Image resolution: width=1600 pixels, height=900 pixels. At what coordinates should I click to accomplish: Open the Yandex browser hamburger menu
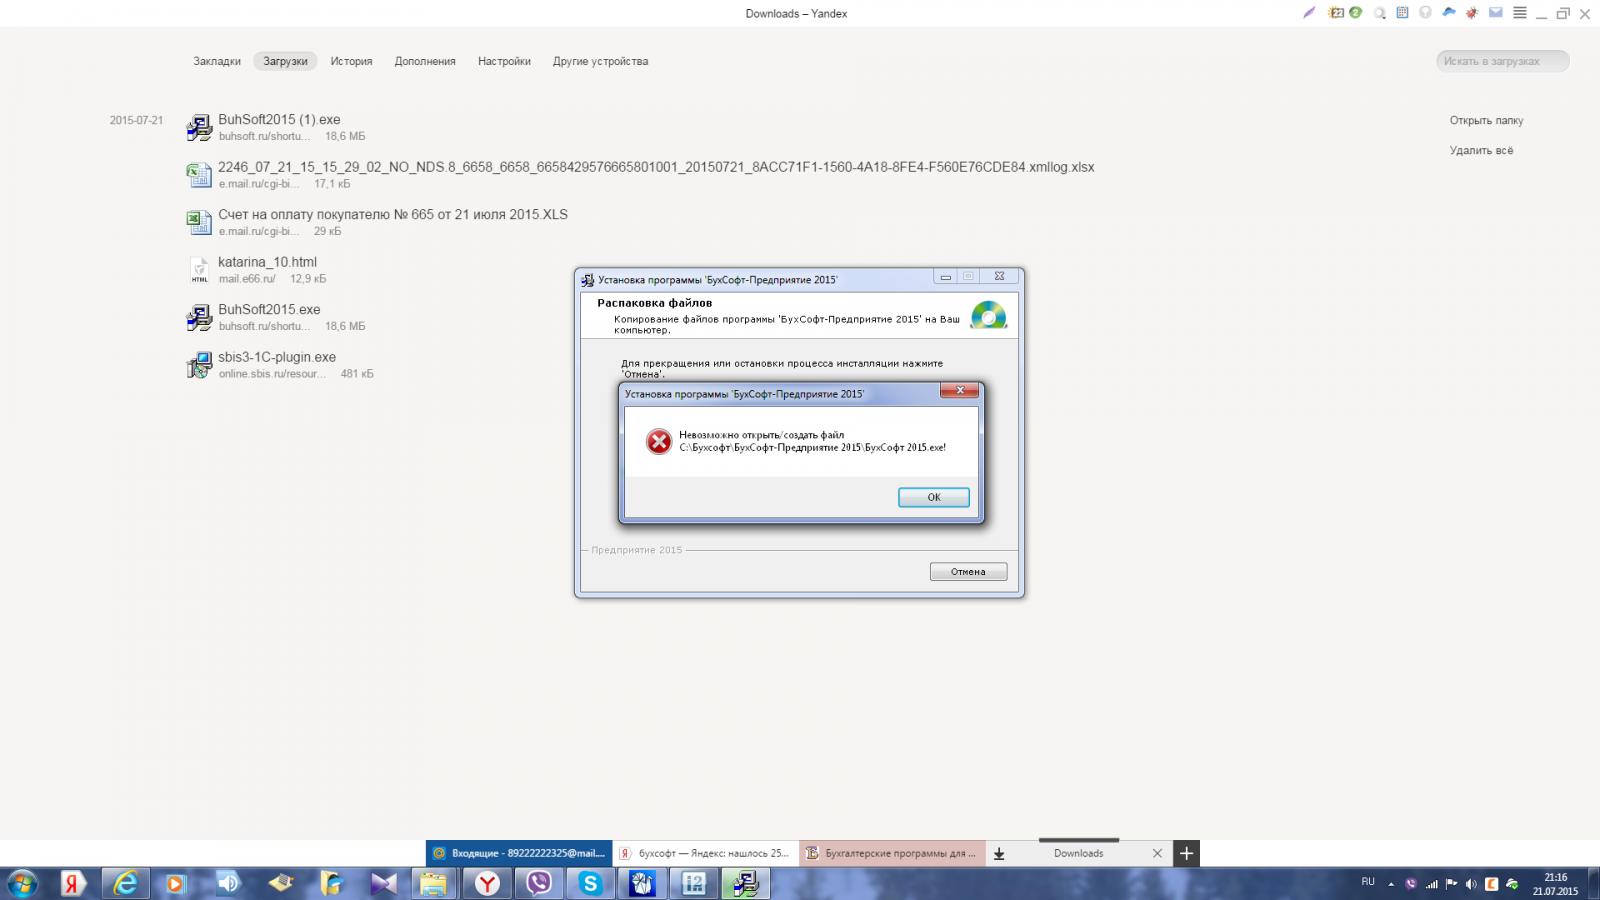pos(1520,13)
